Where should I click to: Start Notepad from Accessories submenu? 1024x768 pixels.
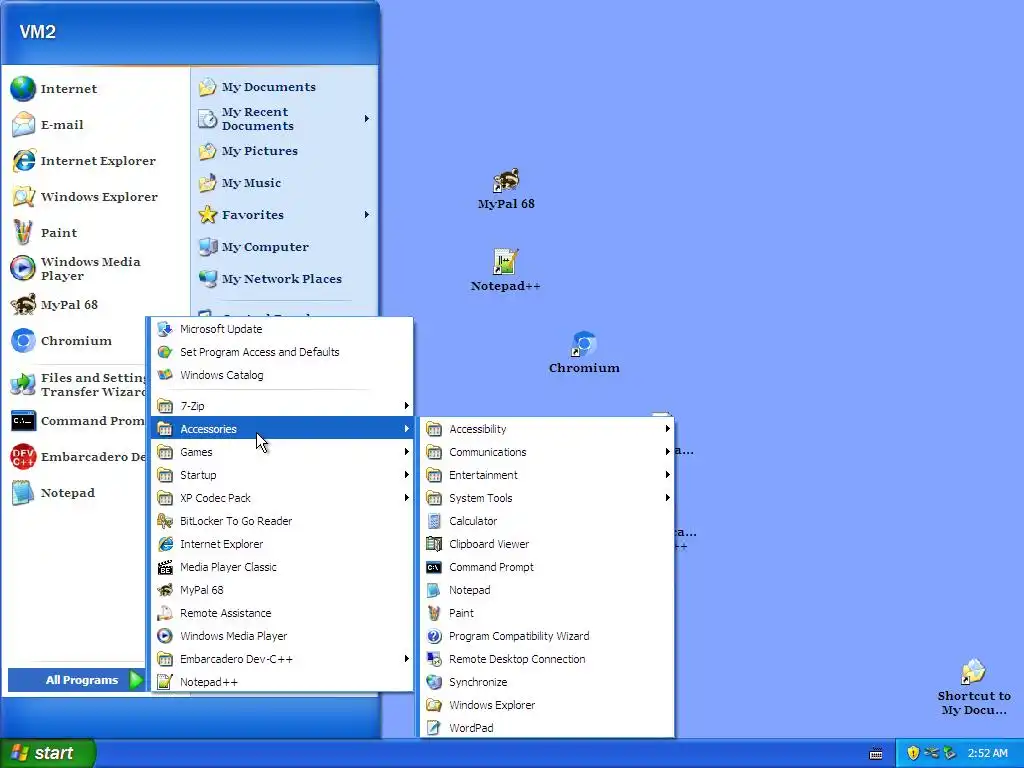tap(546, 590)
